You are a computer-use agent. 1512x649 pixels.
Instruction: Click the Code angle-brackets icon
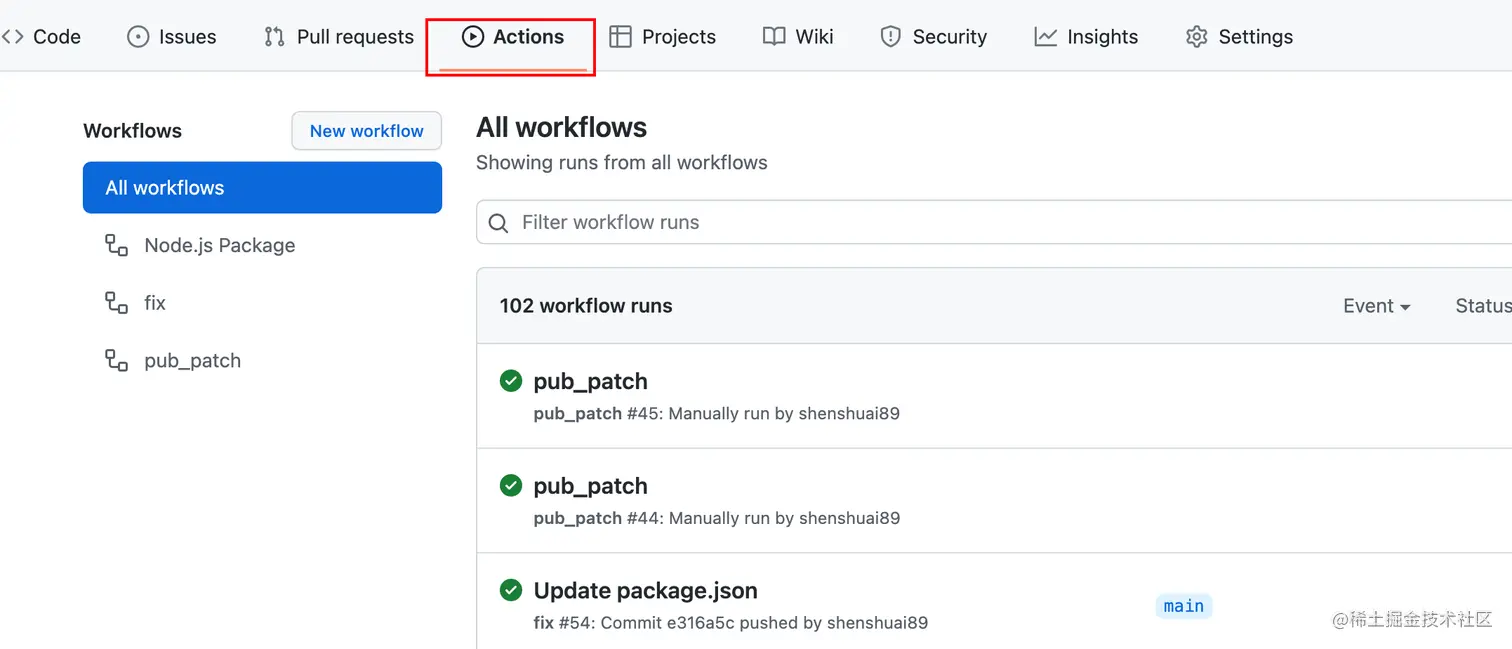[x=12, y=37]
